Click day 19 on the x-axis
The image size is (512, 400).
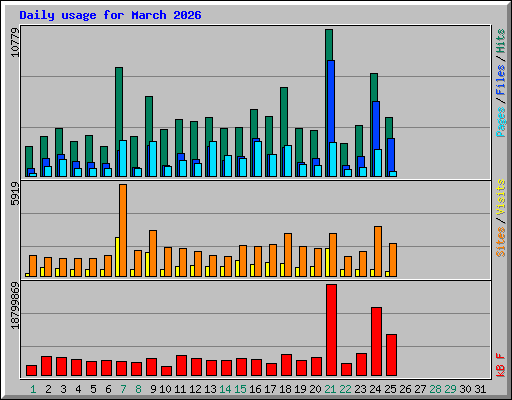pyautogui.click(x=300, y=389)
